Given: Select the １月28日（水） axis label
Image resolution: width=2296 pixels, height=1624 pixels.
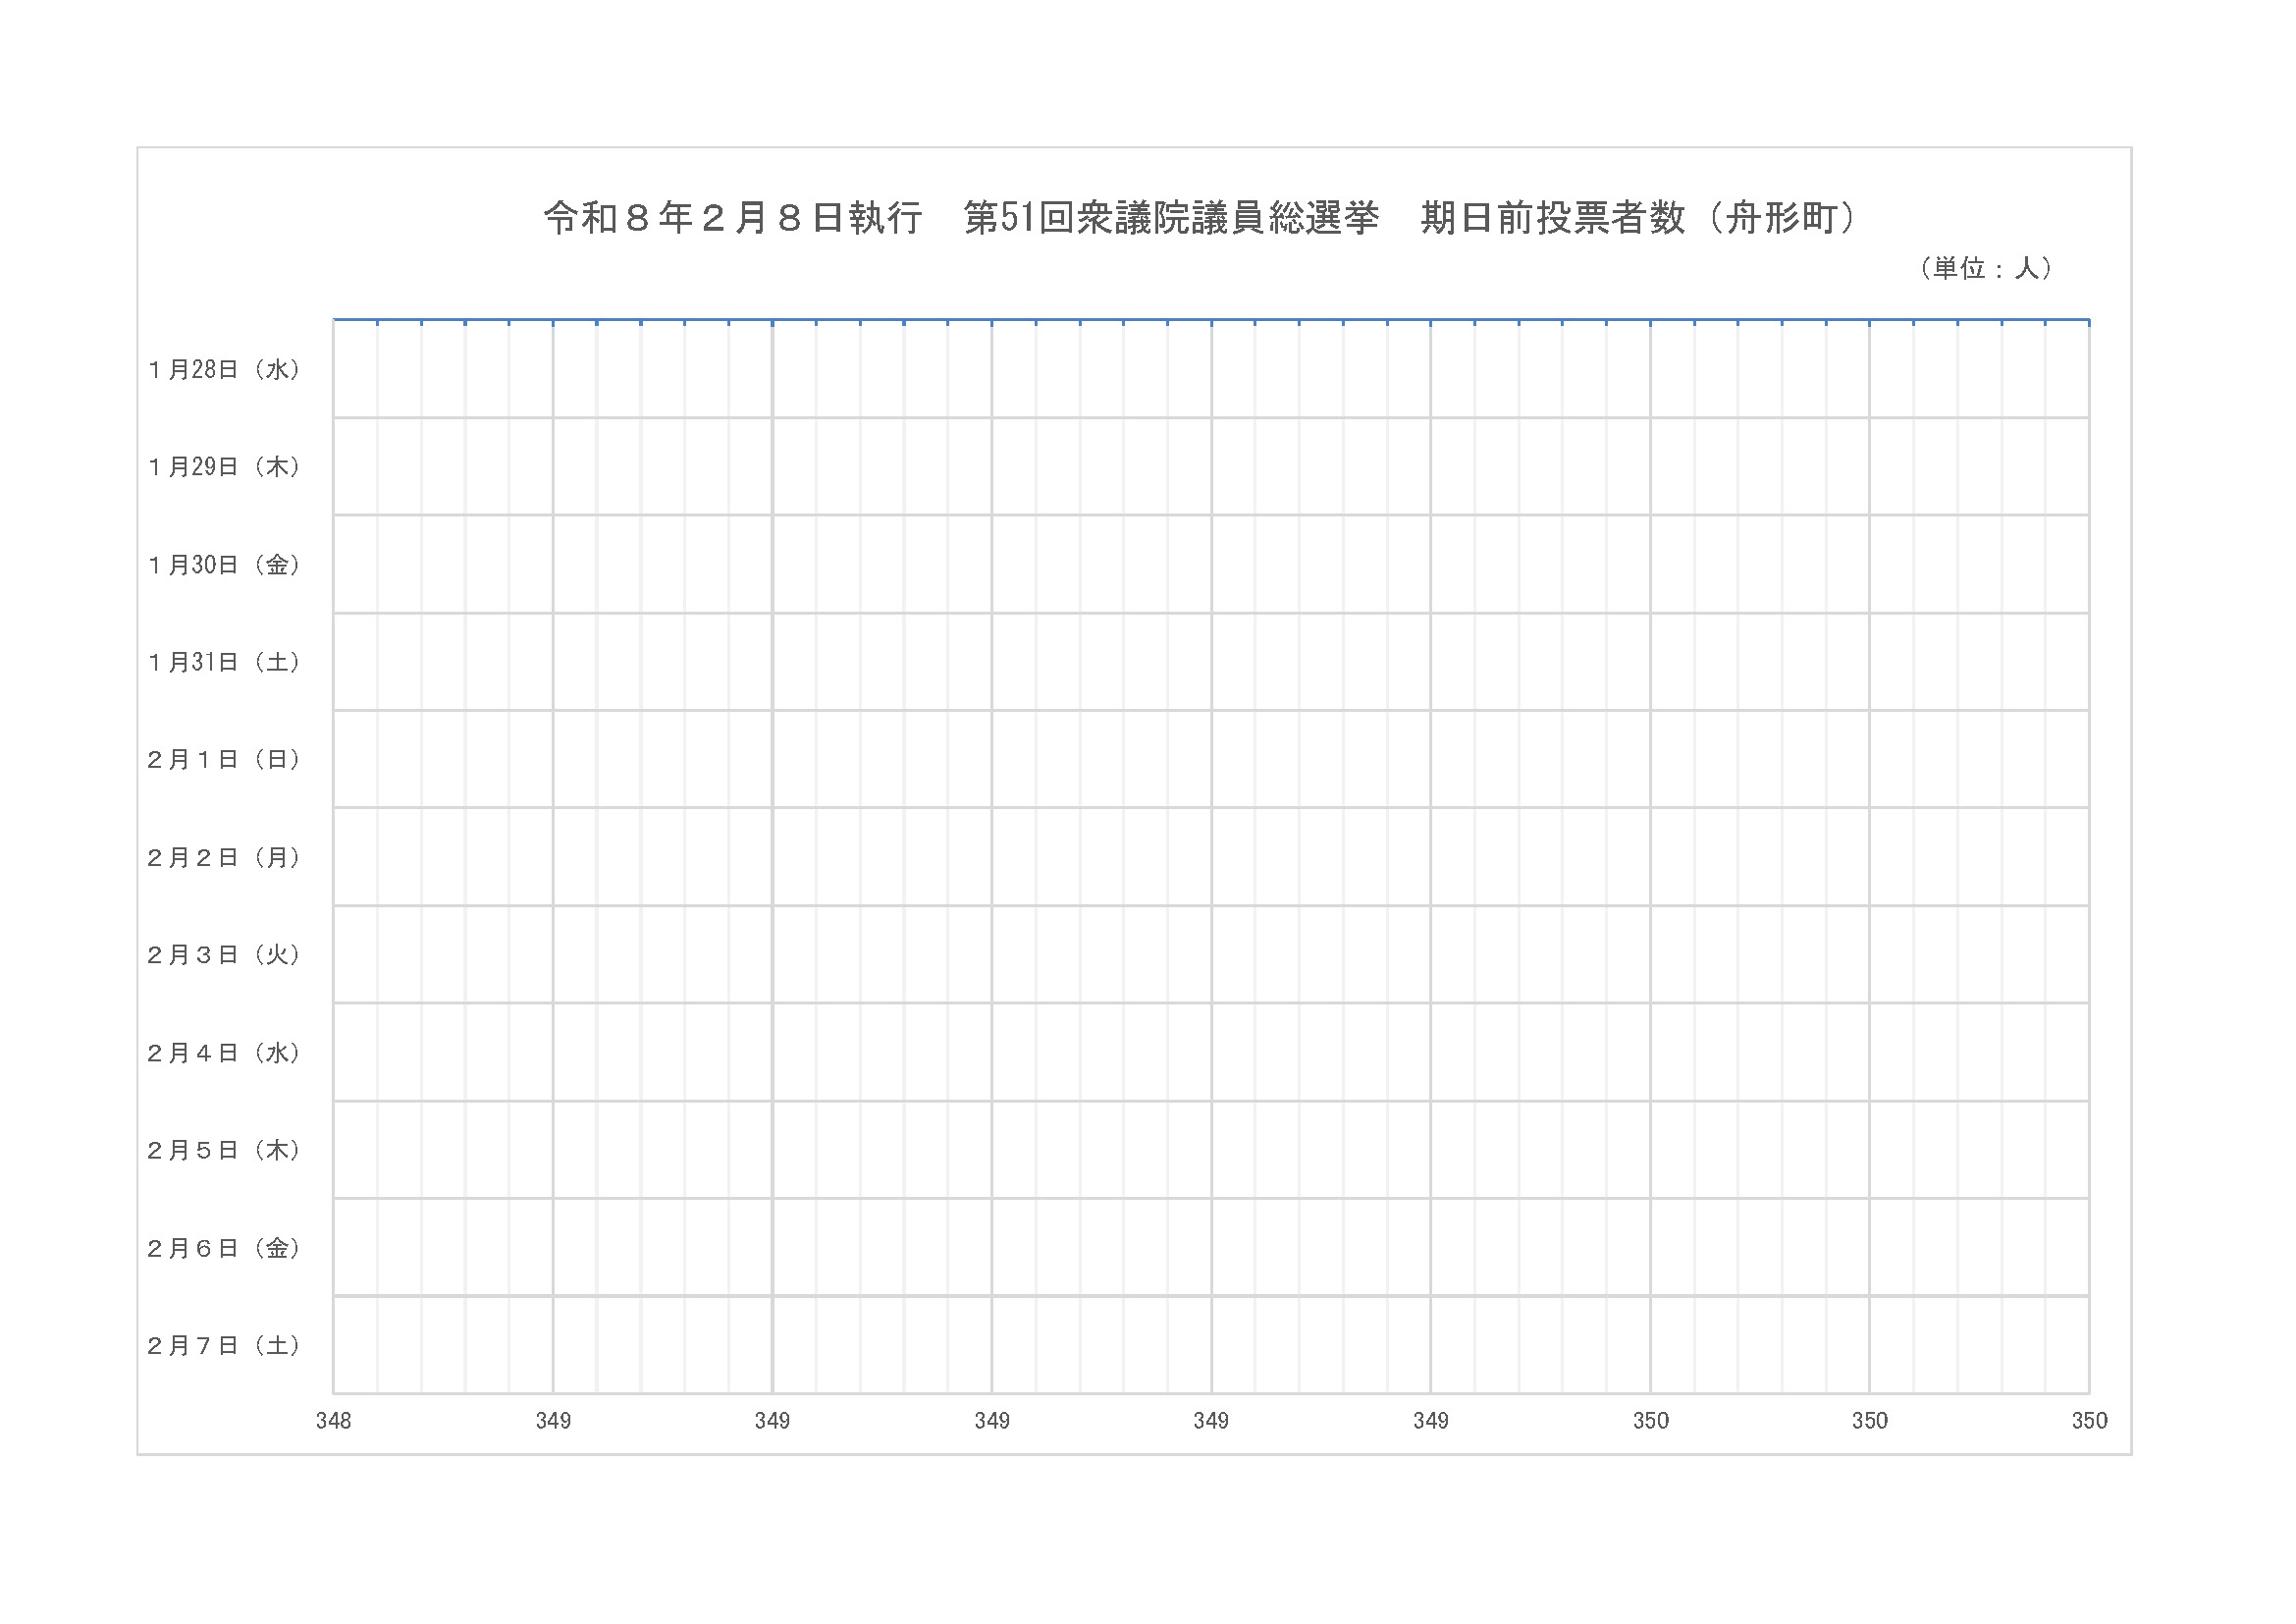Looking at the screenshot, I should click(224, 370).
